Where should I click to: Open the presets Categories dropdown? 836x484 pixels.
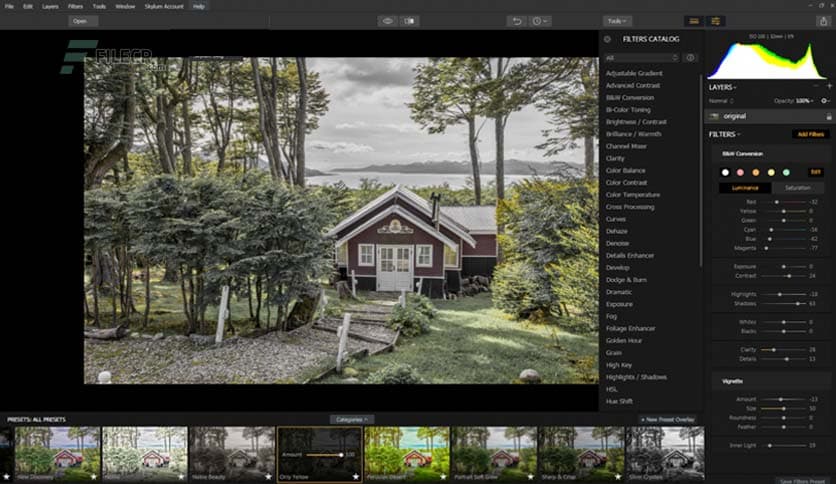pyautogui.click(x=352, y=420)
